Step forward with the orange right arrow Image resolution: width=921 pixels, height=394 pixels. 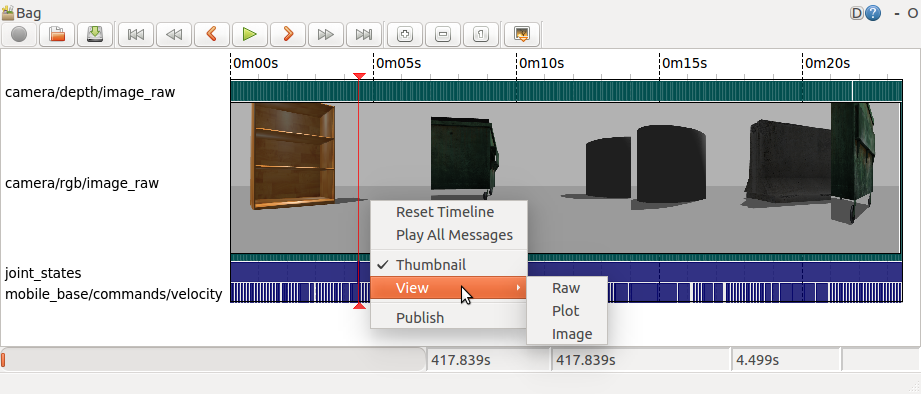pos(288,34)
